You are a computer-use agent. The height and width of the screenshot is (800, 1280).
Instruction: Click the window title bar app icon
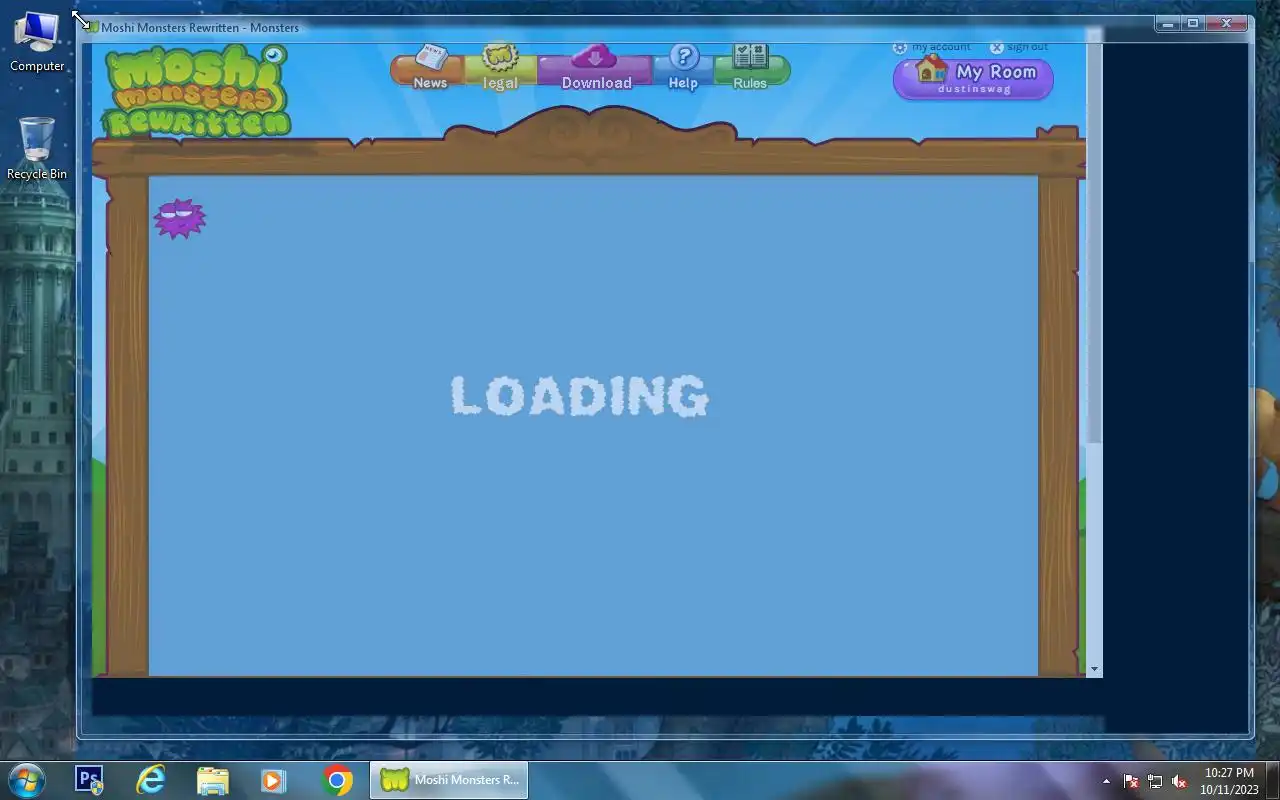tap(92, 27)
